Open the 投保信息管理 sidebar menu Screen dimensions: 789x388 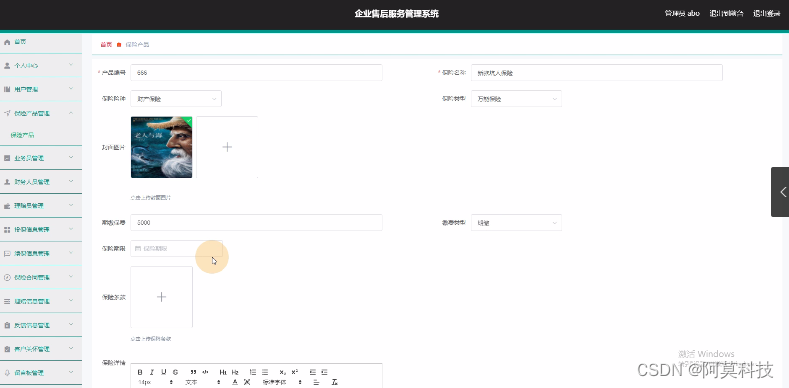[41, 229]
